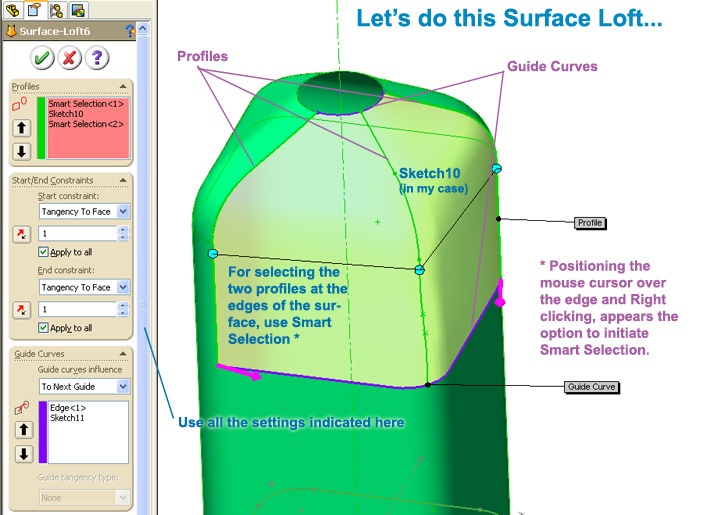Select Smart Selection<1> in Profiles list

(x=86, y=104)
